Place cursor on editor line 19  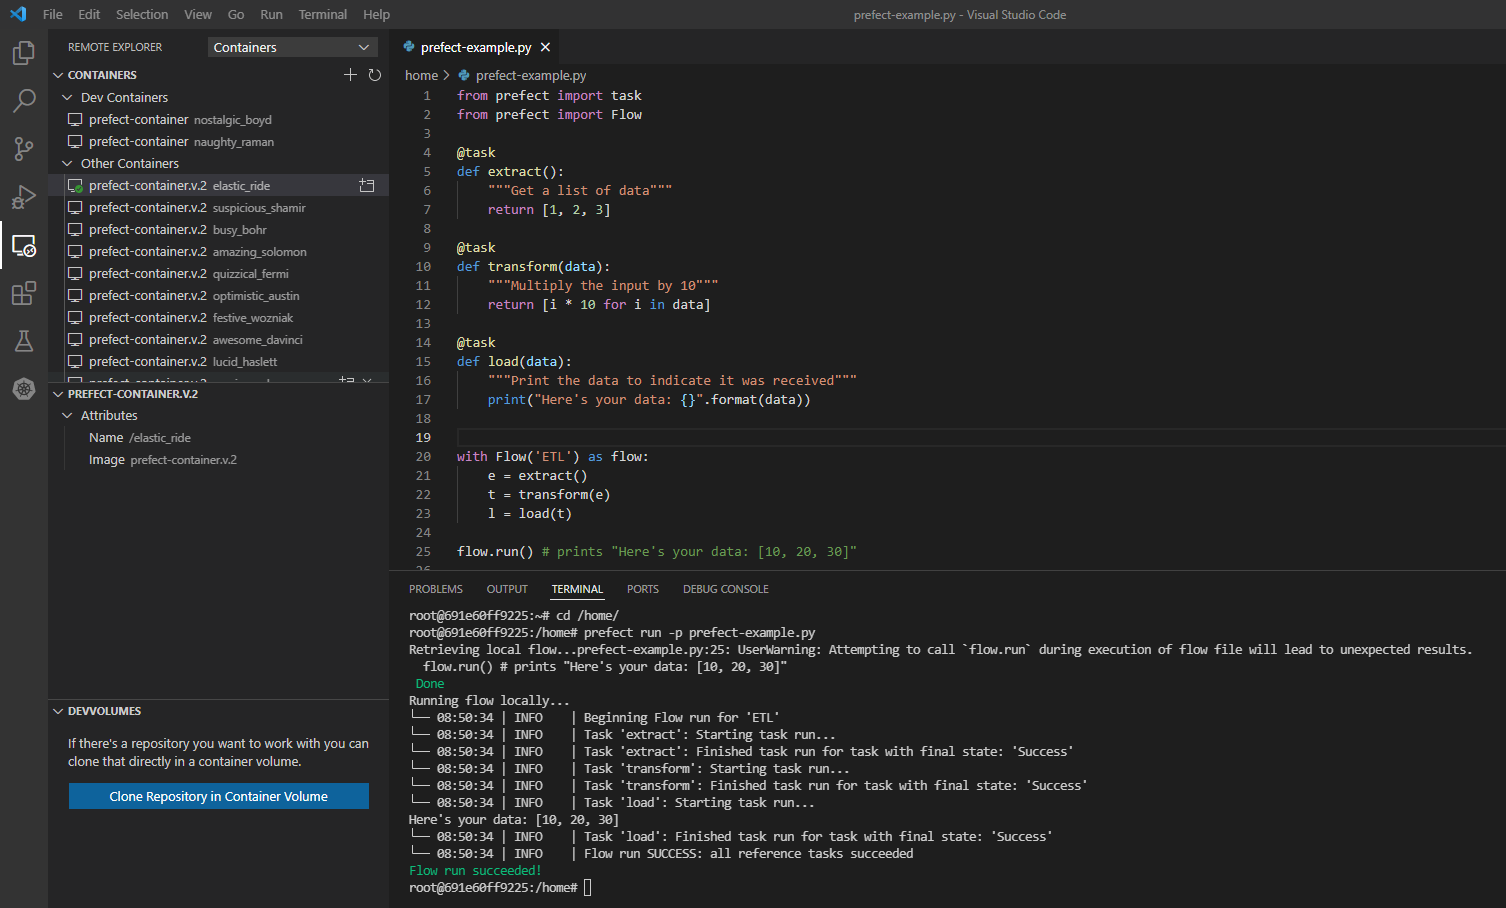tap(980, 437)
